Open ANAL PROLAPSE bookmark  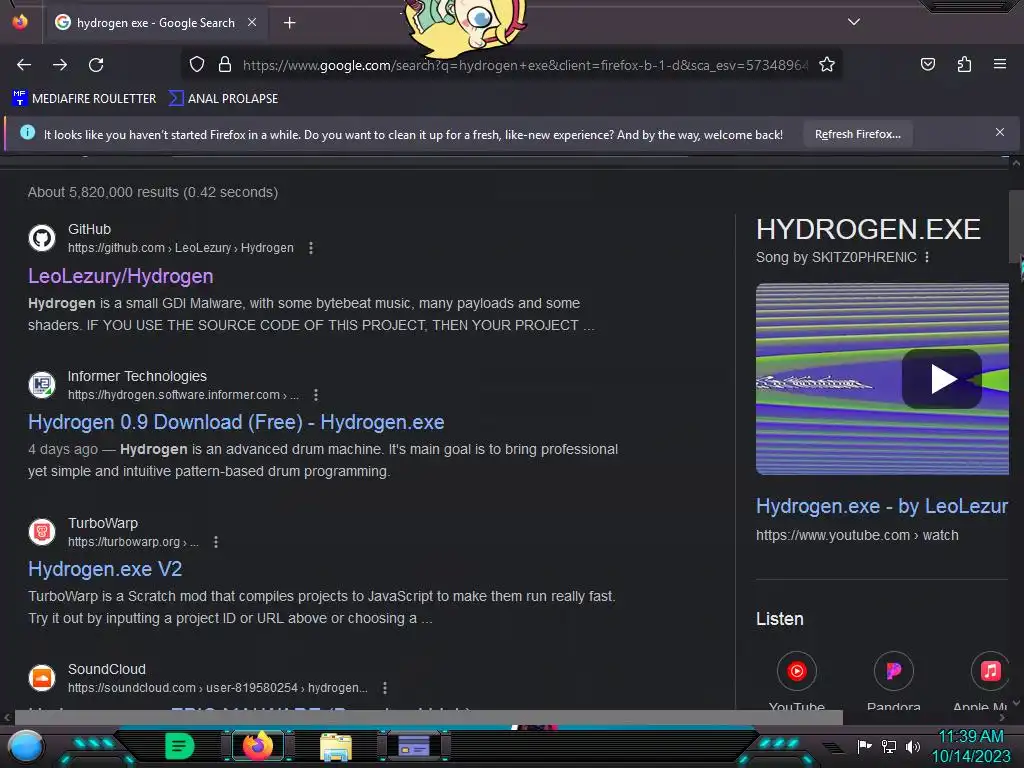click(223, 99)
